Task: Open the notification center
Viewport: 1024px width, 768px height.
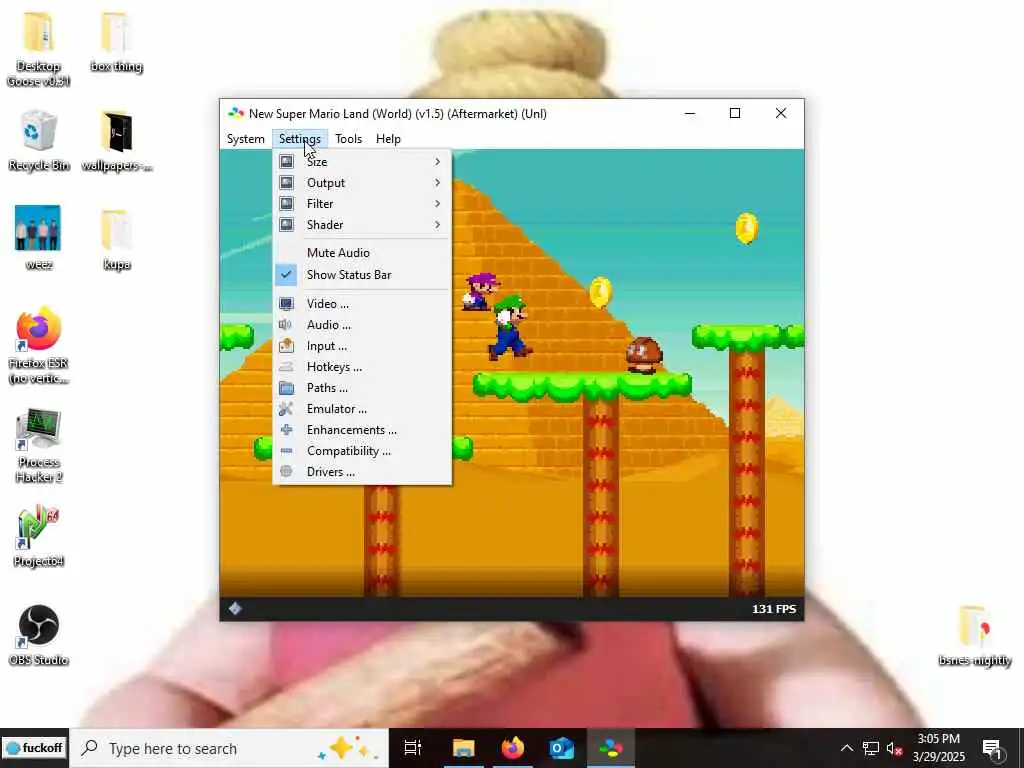Action: tap(992, 748)
